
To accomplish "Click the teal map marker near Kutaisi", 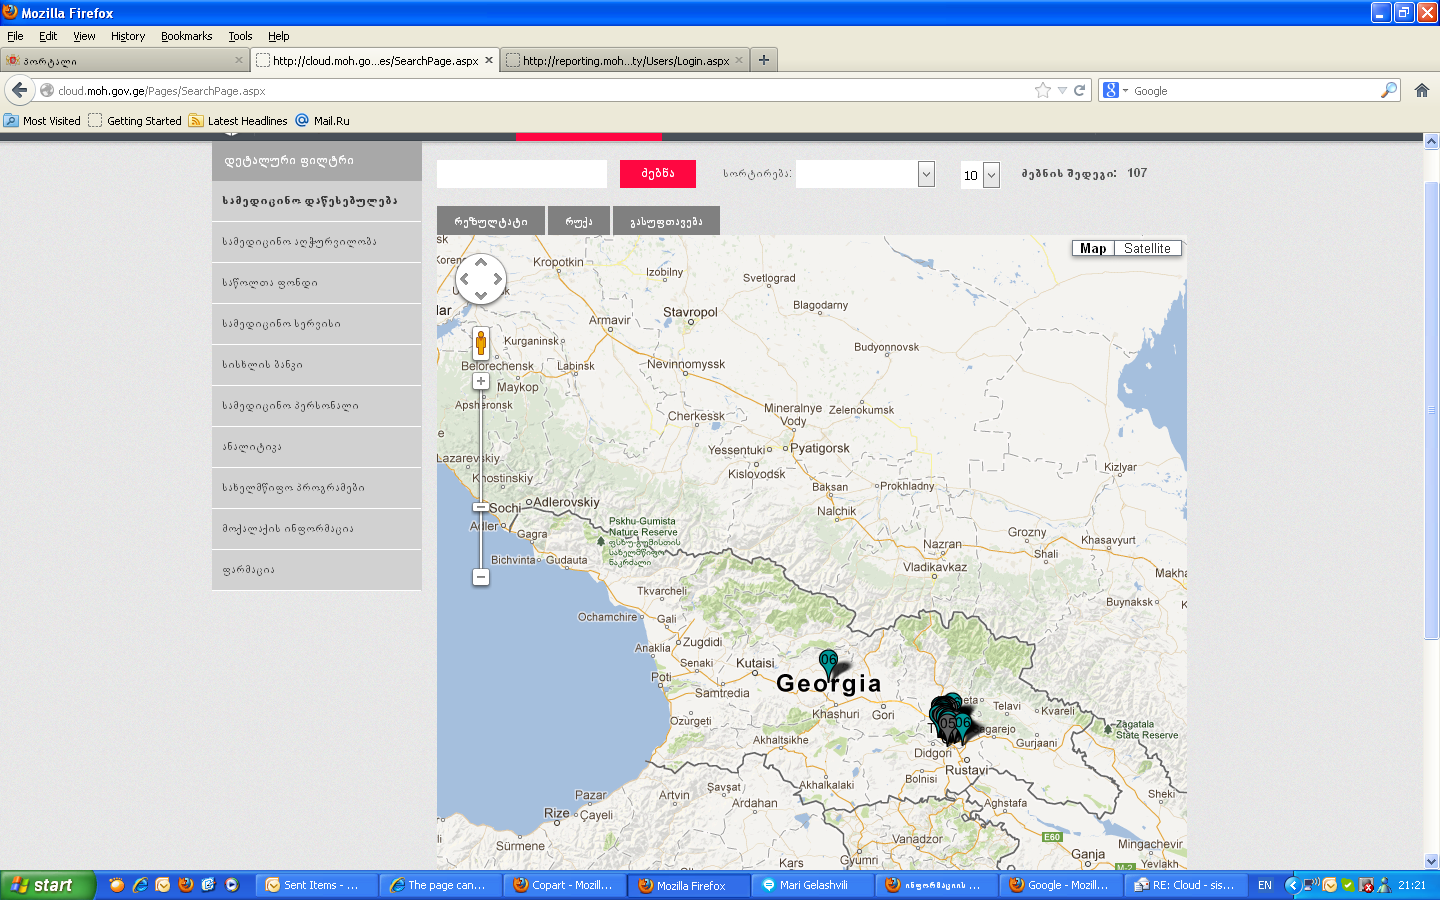I will coord(828,662).
